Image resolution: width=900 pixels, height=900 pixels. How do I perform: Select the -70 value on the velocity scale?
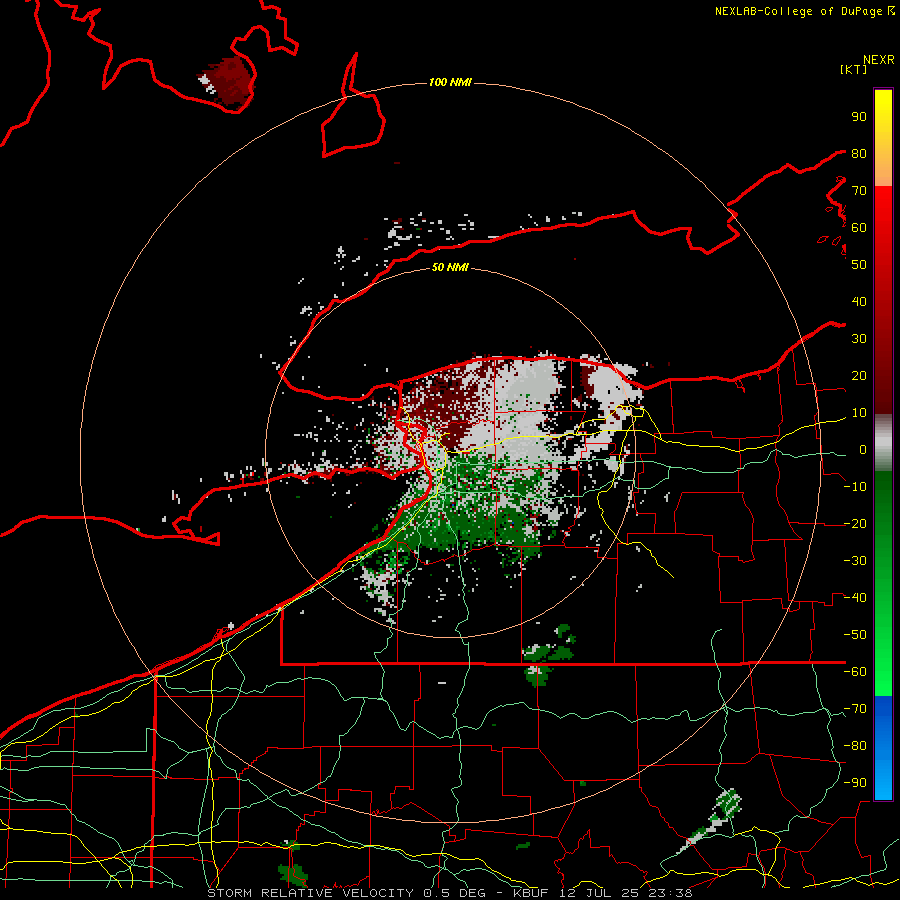[x=855, y=709]
